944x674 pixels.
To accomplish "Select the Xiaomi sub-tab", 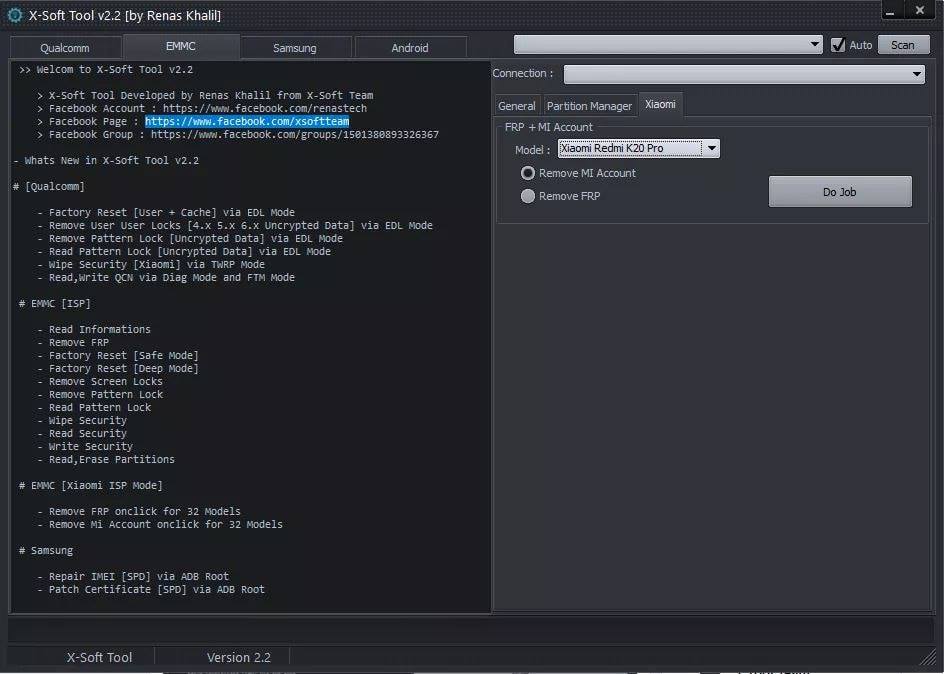I will pos(660,104).
